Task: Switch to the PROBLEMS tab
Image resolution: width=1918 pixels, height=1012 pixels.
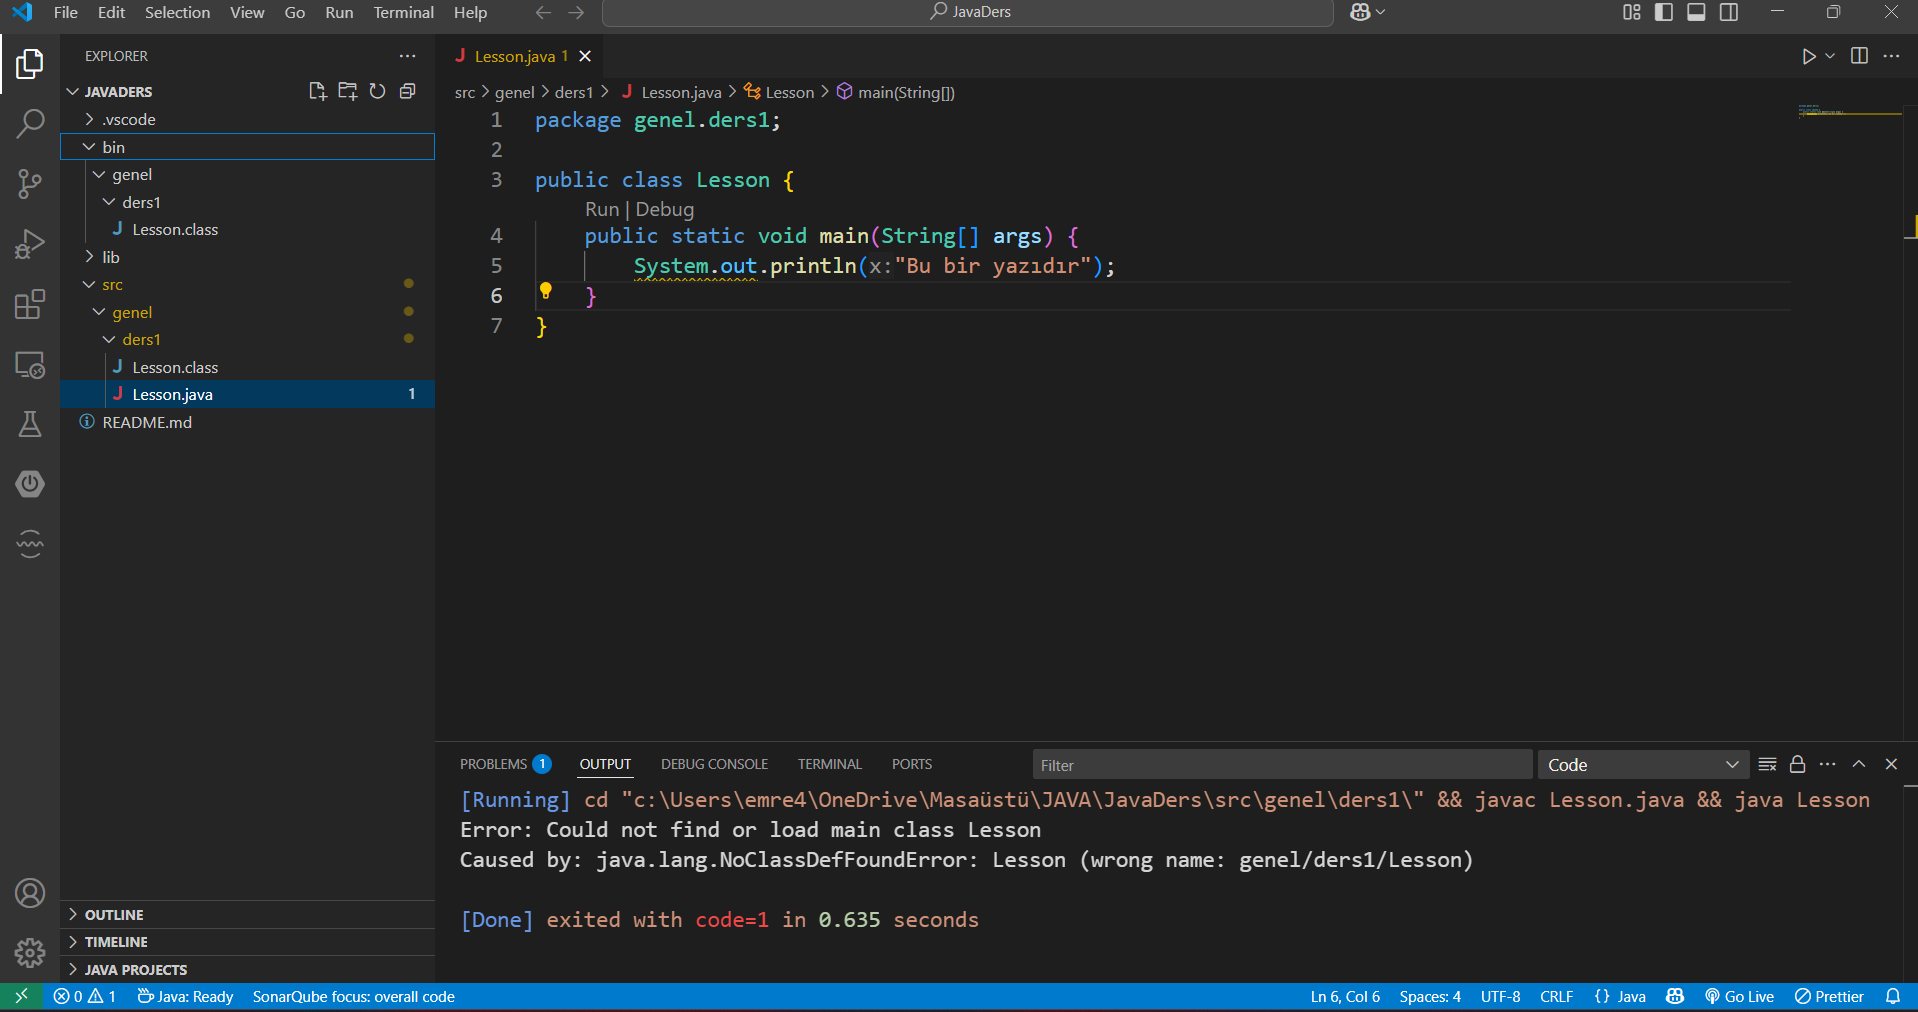Action: [493, 764]
